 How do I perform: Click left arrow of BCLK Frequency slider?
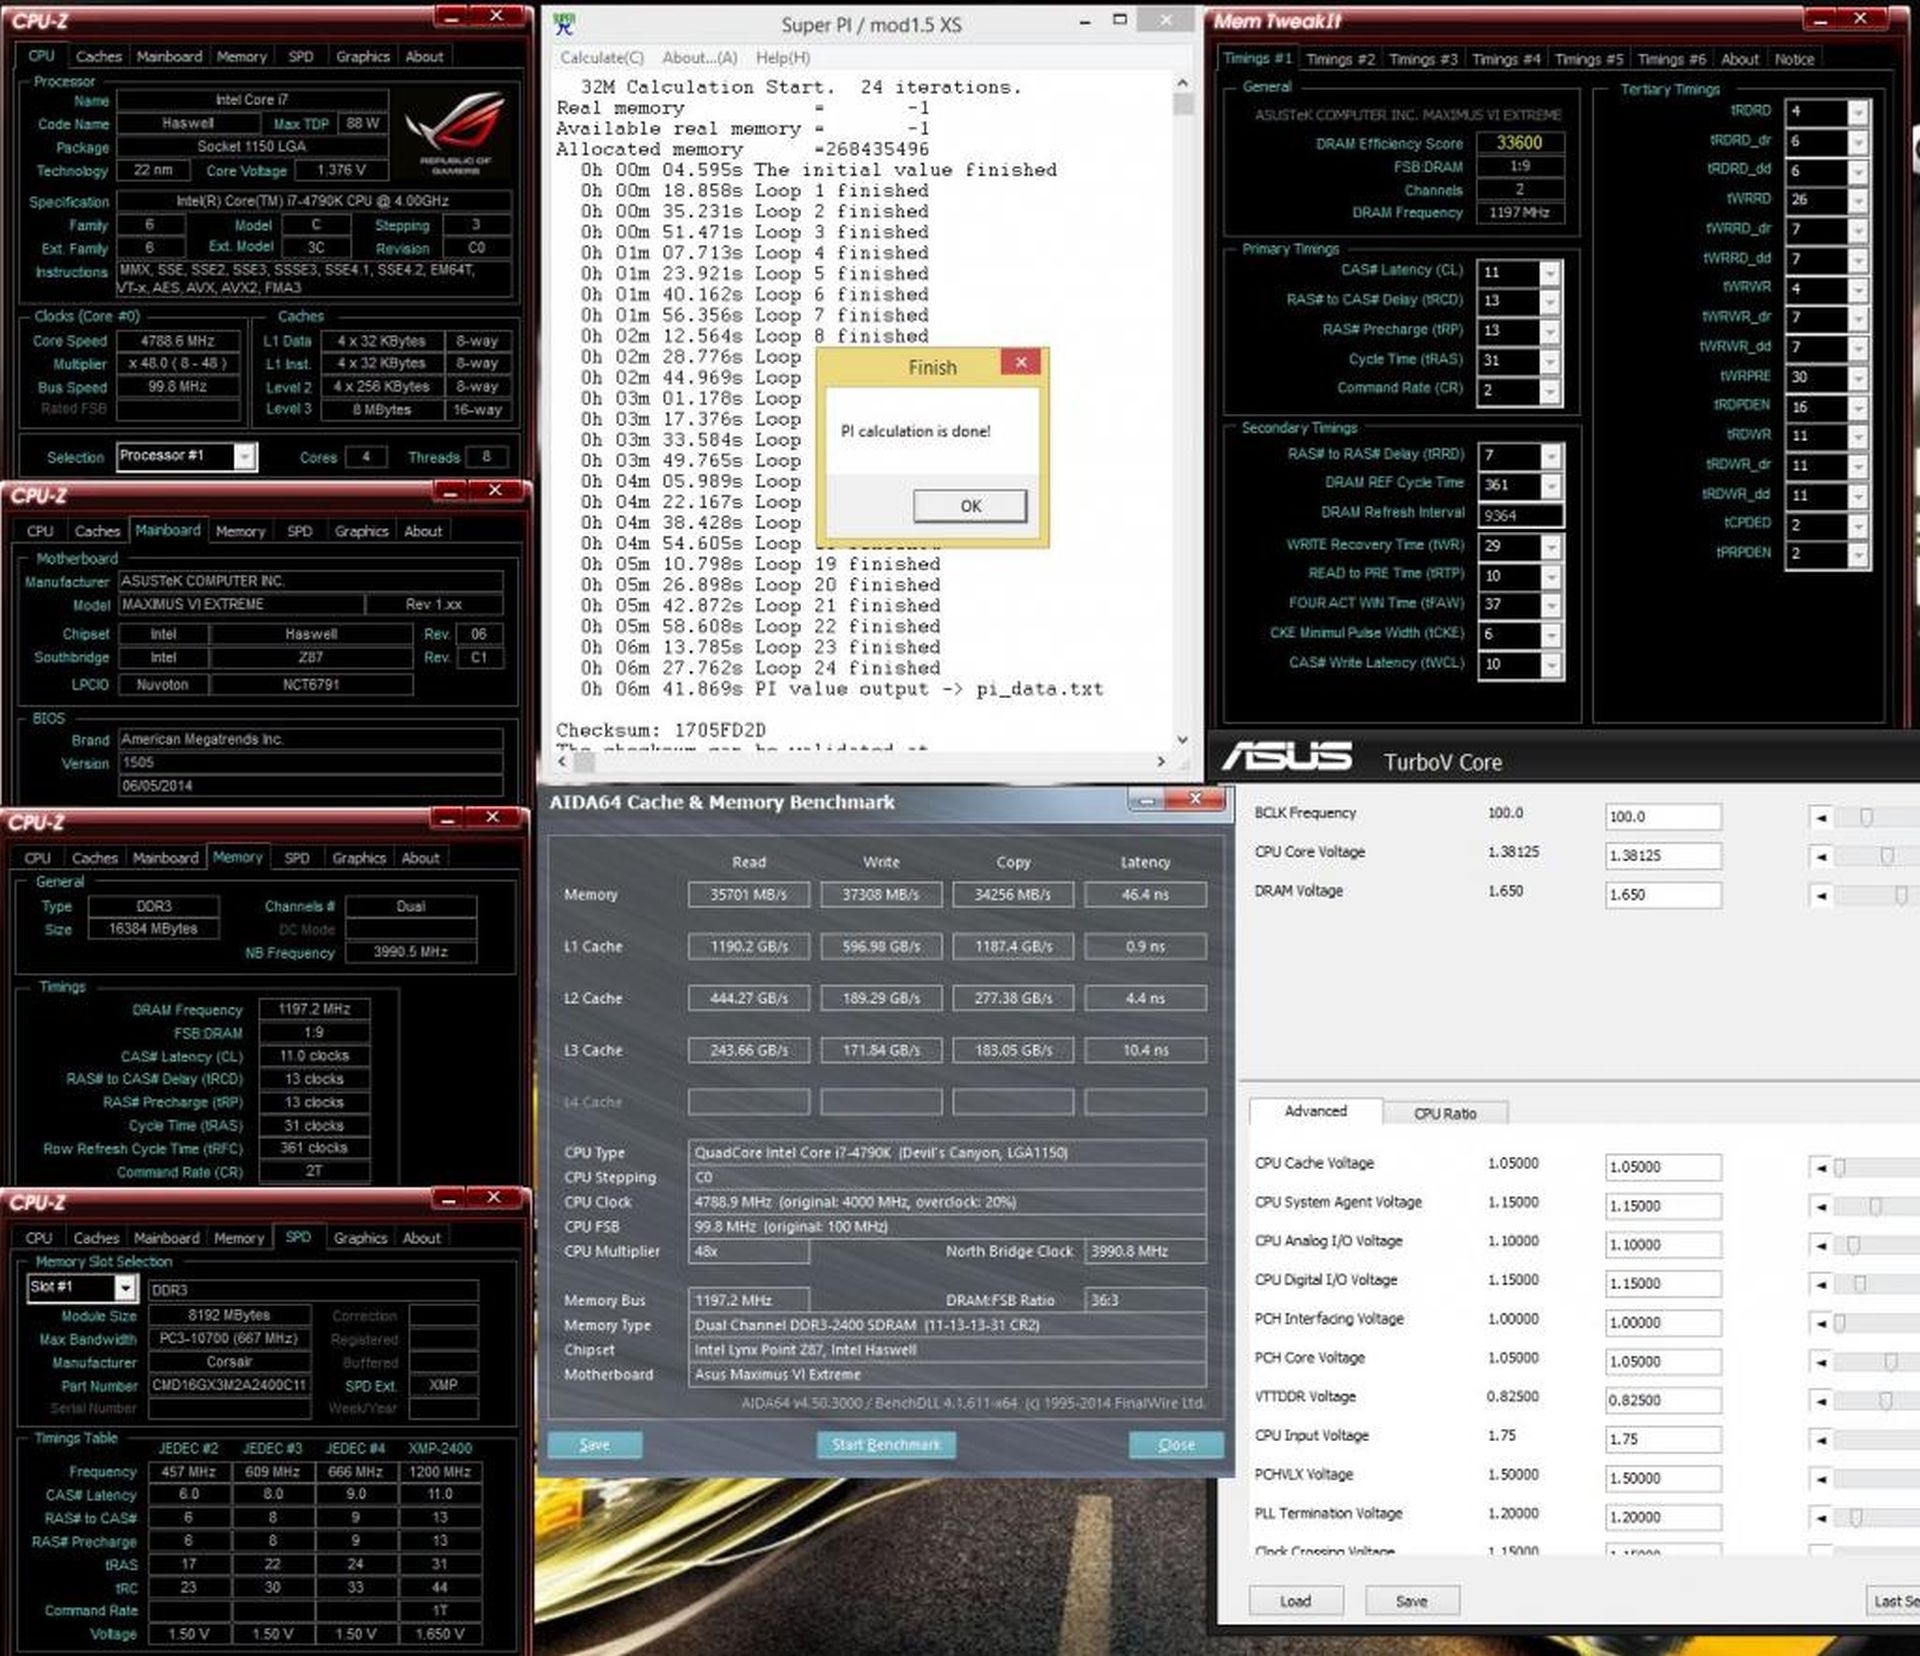[1821, 818]
